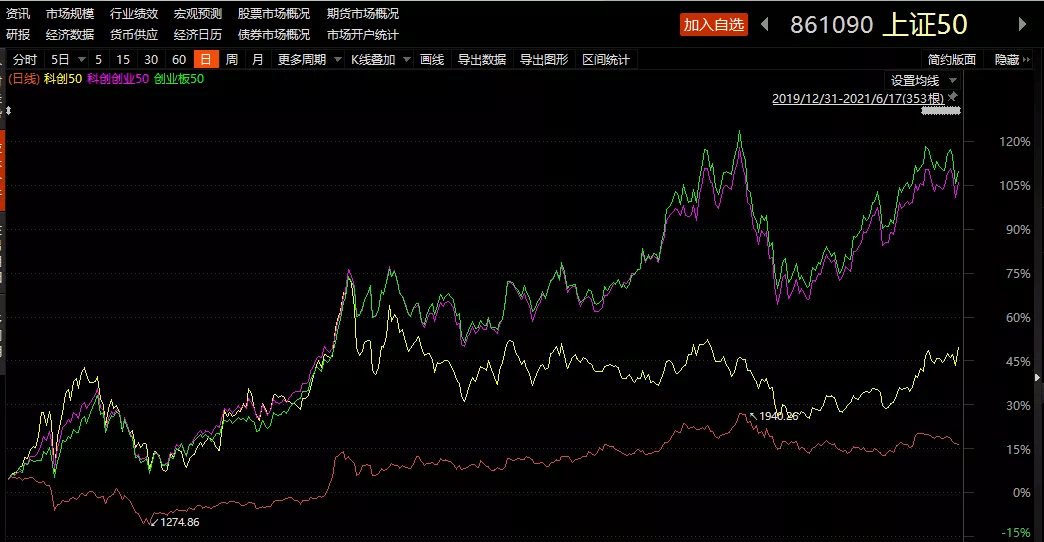Viewport: 1044px width, 542px height.
Task: Click the 导出数据 button
Action: (481, 60)
